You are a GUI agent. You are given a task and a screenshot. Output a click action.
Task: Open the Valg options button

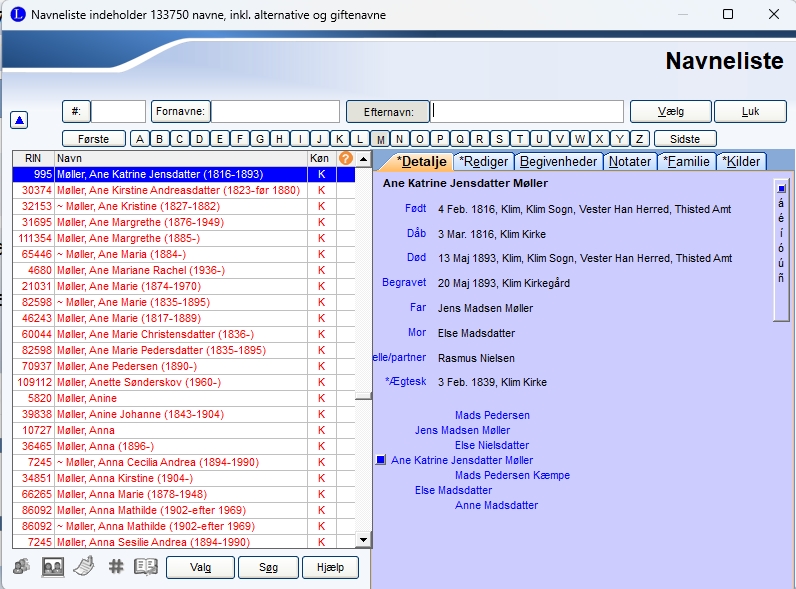[199, 567]
